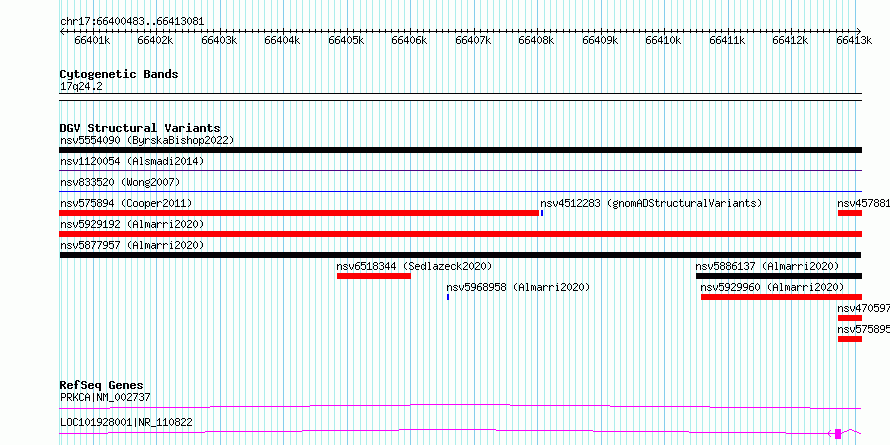Viewport: 890px width, 445px height.
Task: Click the partly cut-off nsv457881 label
Action: coord(864,203)
